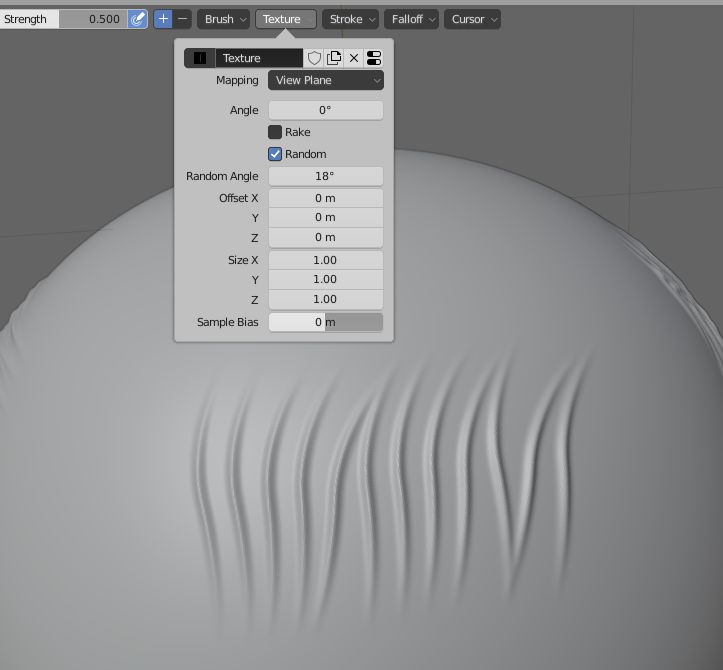Edit the Texture name field
Viewport: 723px width, 670px height.
[259, 58]
